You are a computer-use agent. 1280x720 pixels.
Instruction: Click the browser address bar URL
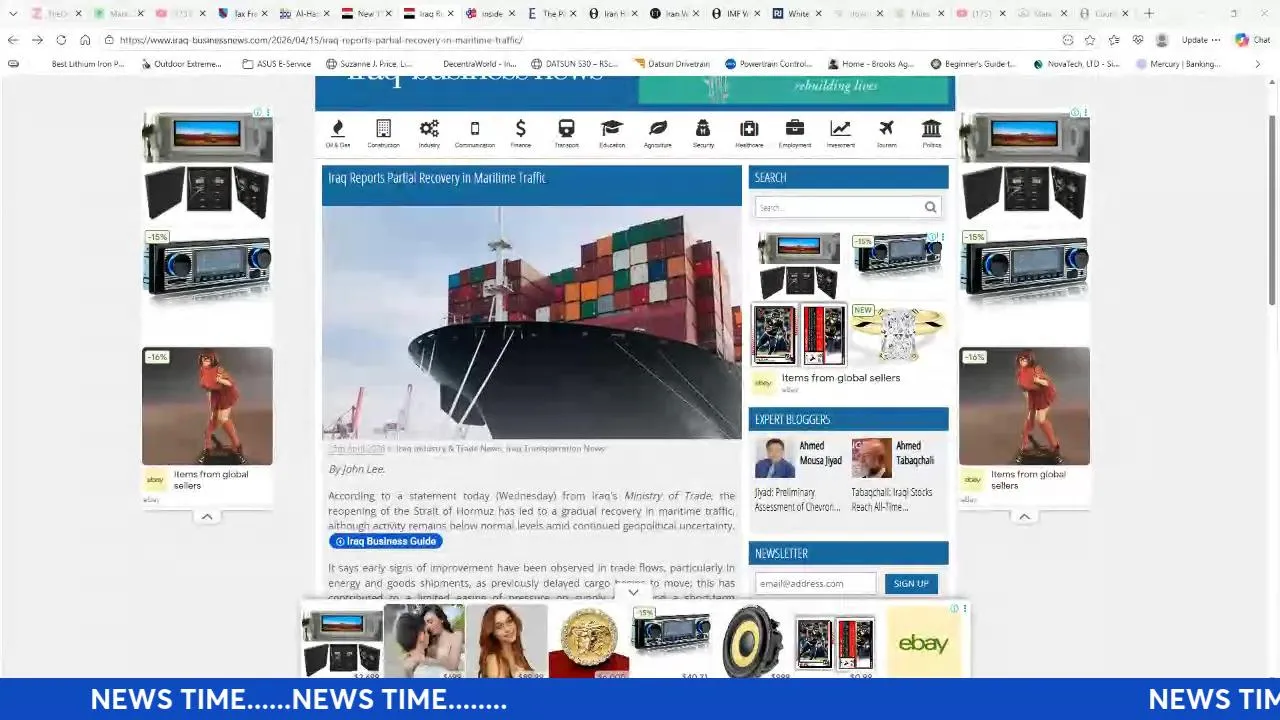click(320, 40)
